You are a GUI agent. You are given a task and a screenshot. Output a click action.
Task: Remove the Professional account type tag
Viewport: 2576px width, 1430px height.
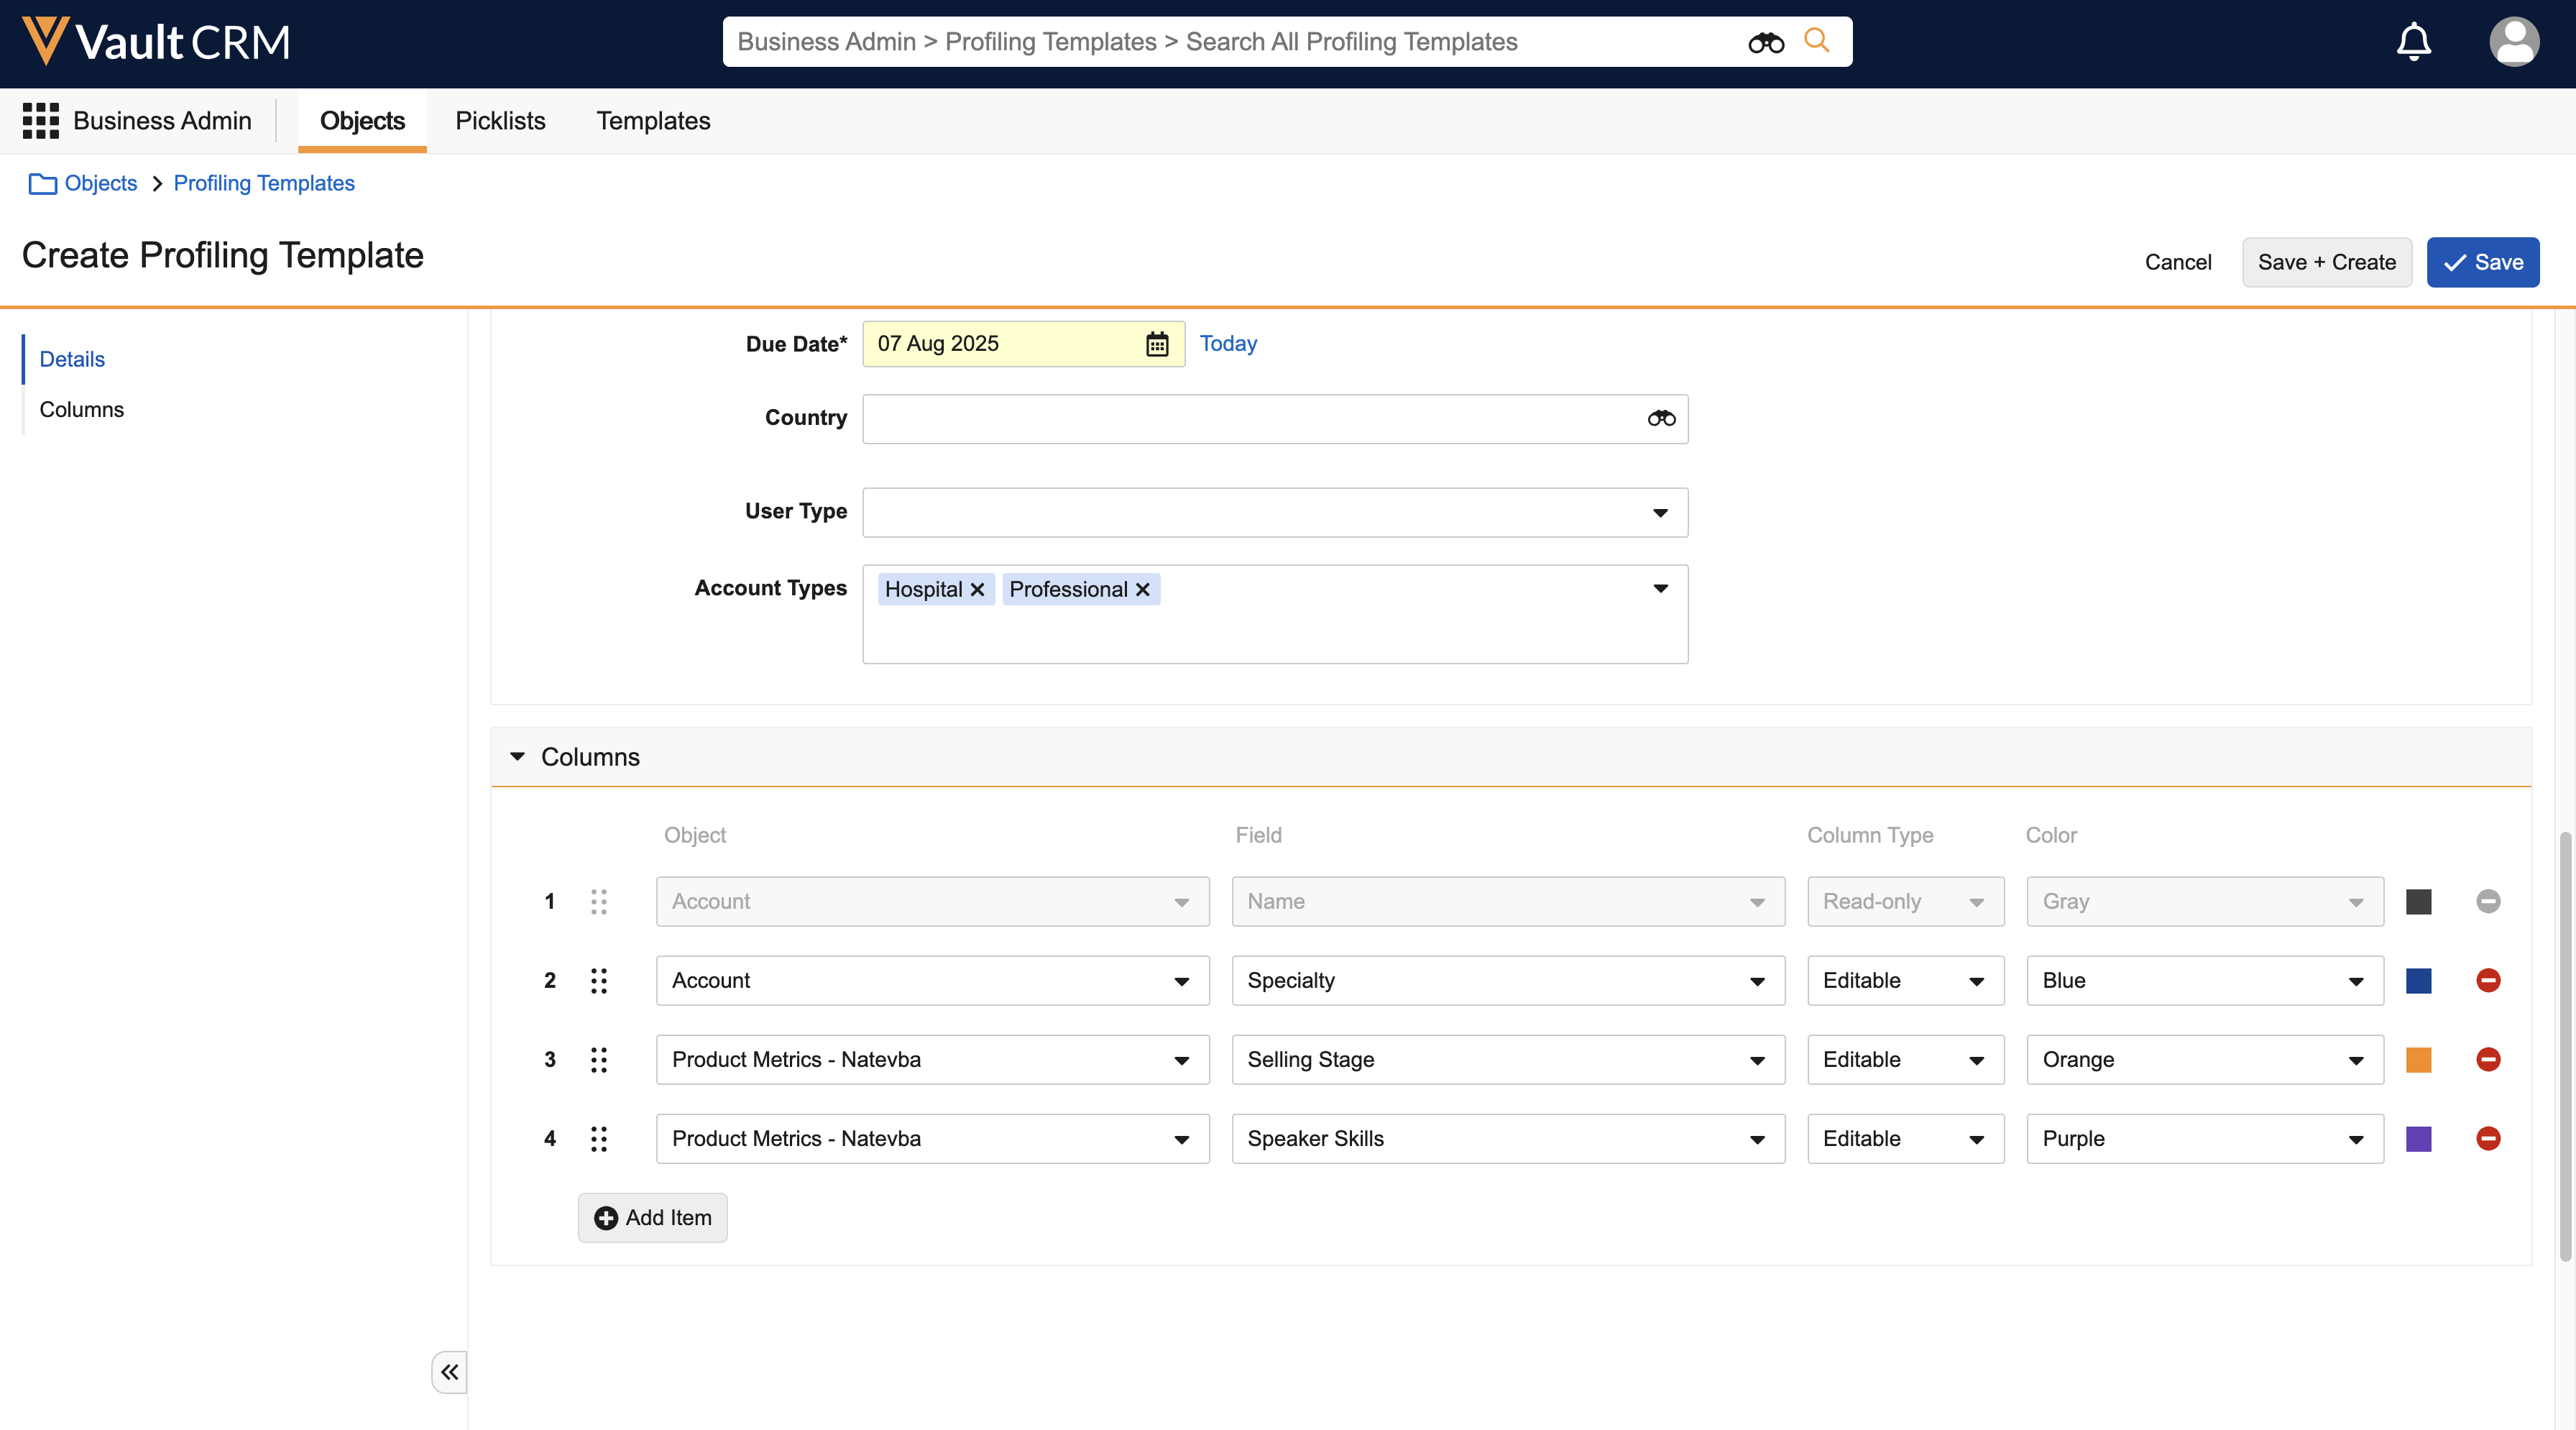pyautogui.click(x=1142, y=589)
